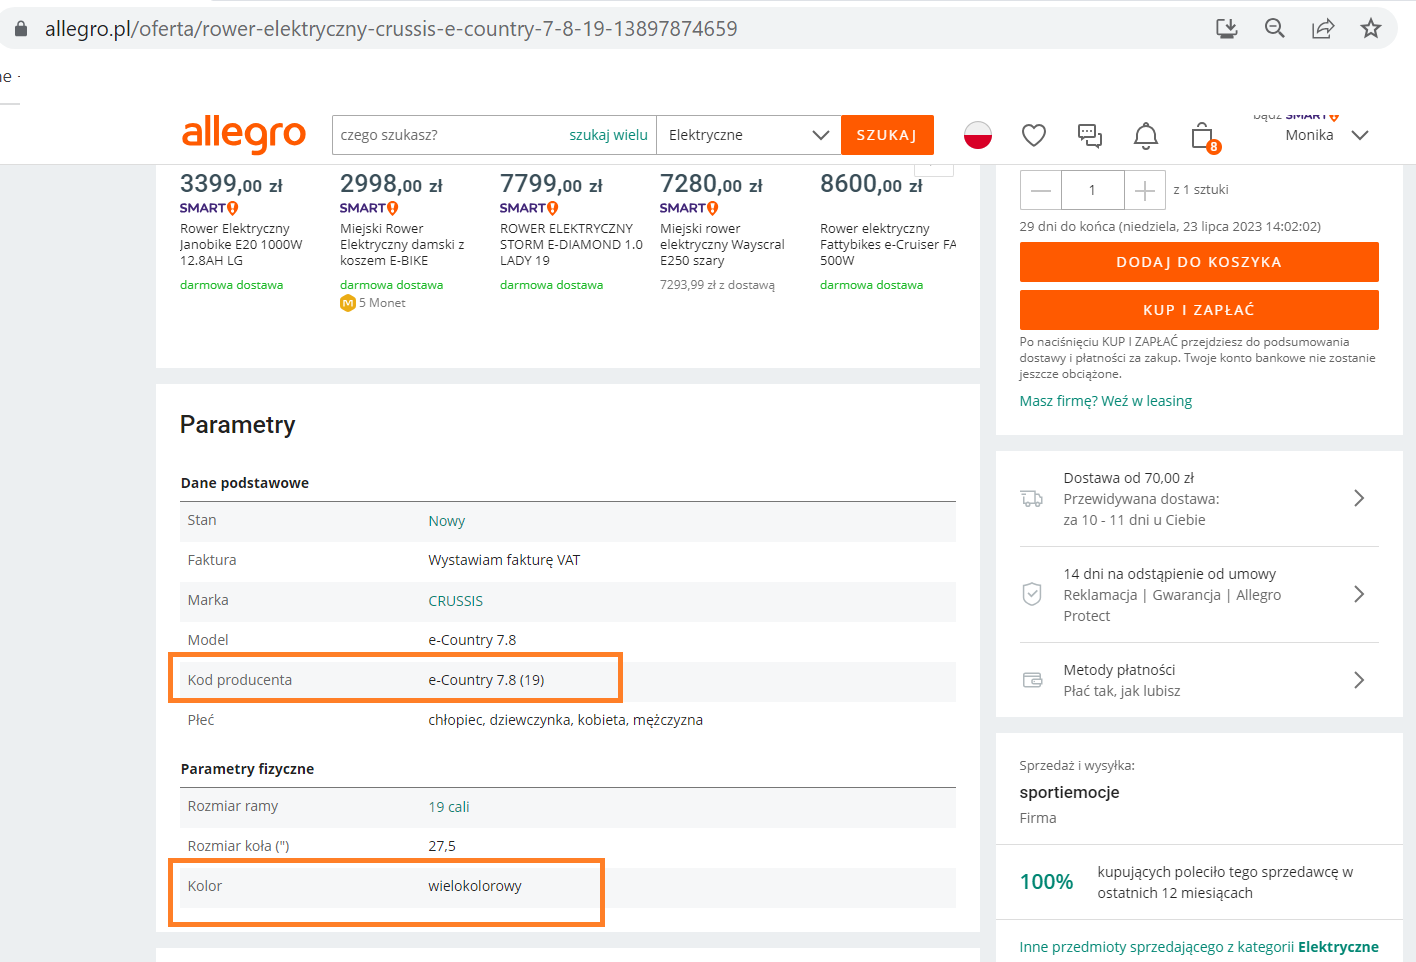
Task: Open the CRUSSIS brand link
Action: pos(455,601)
